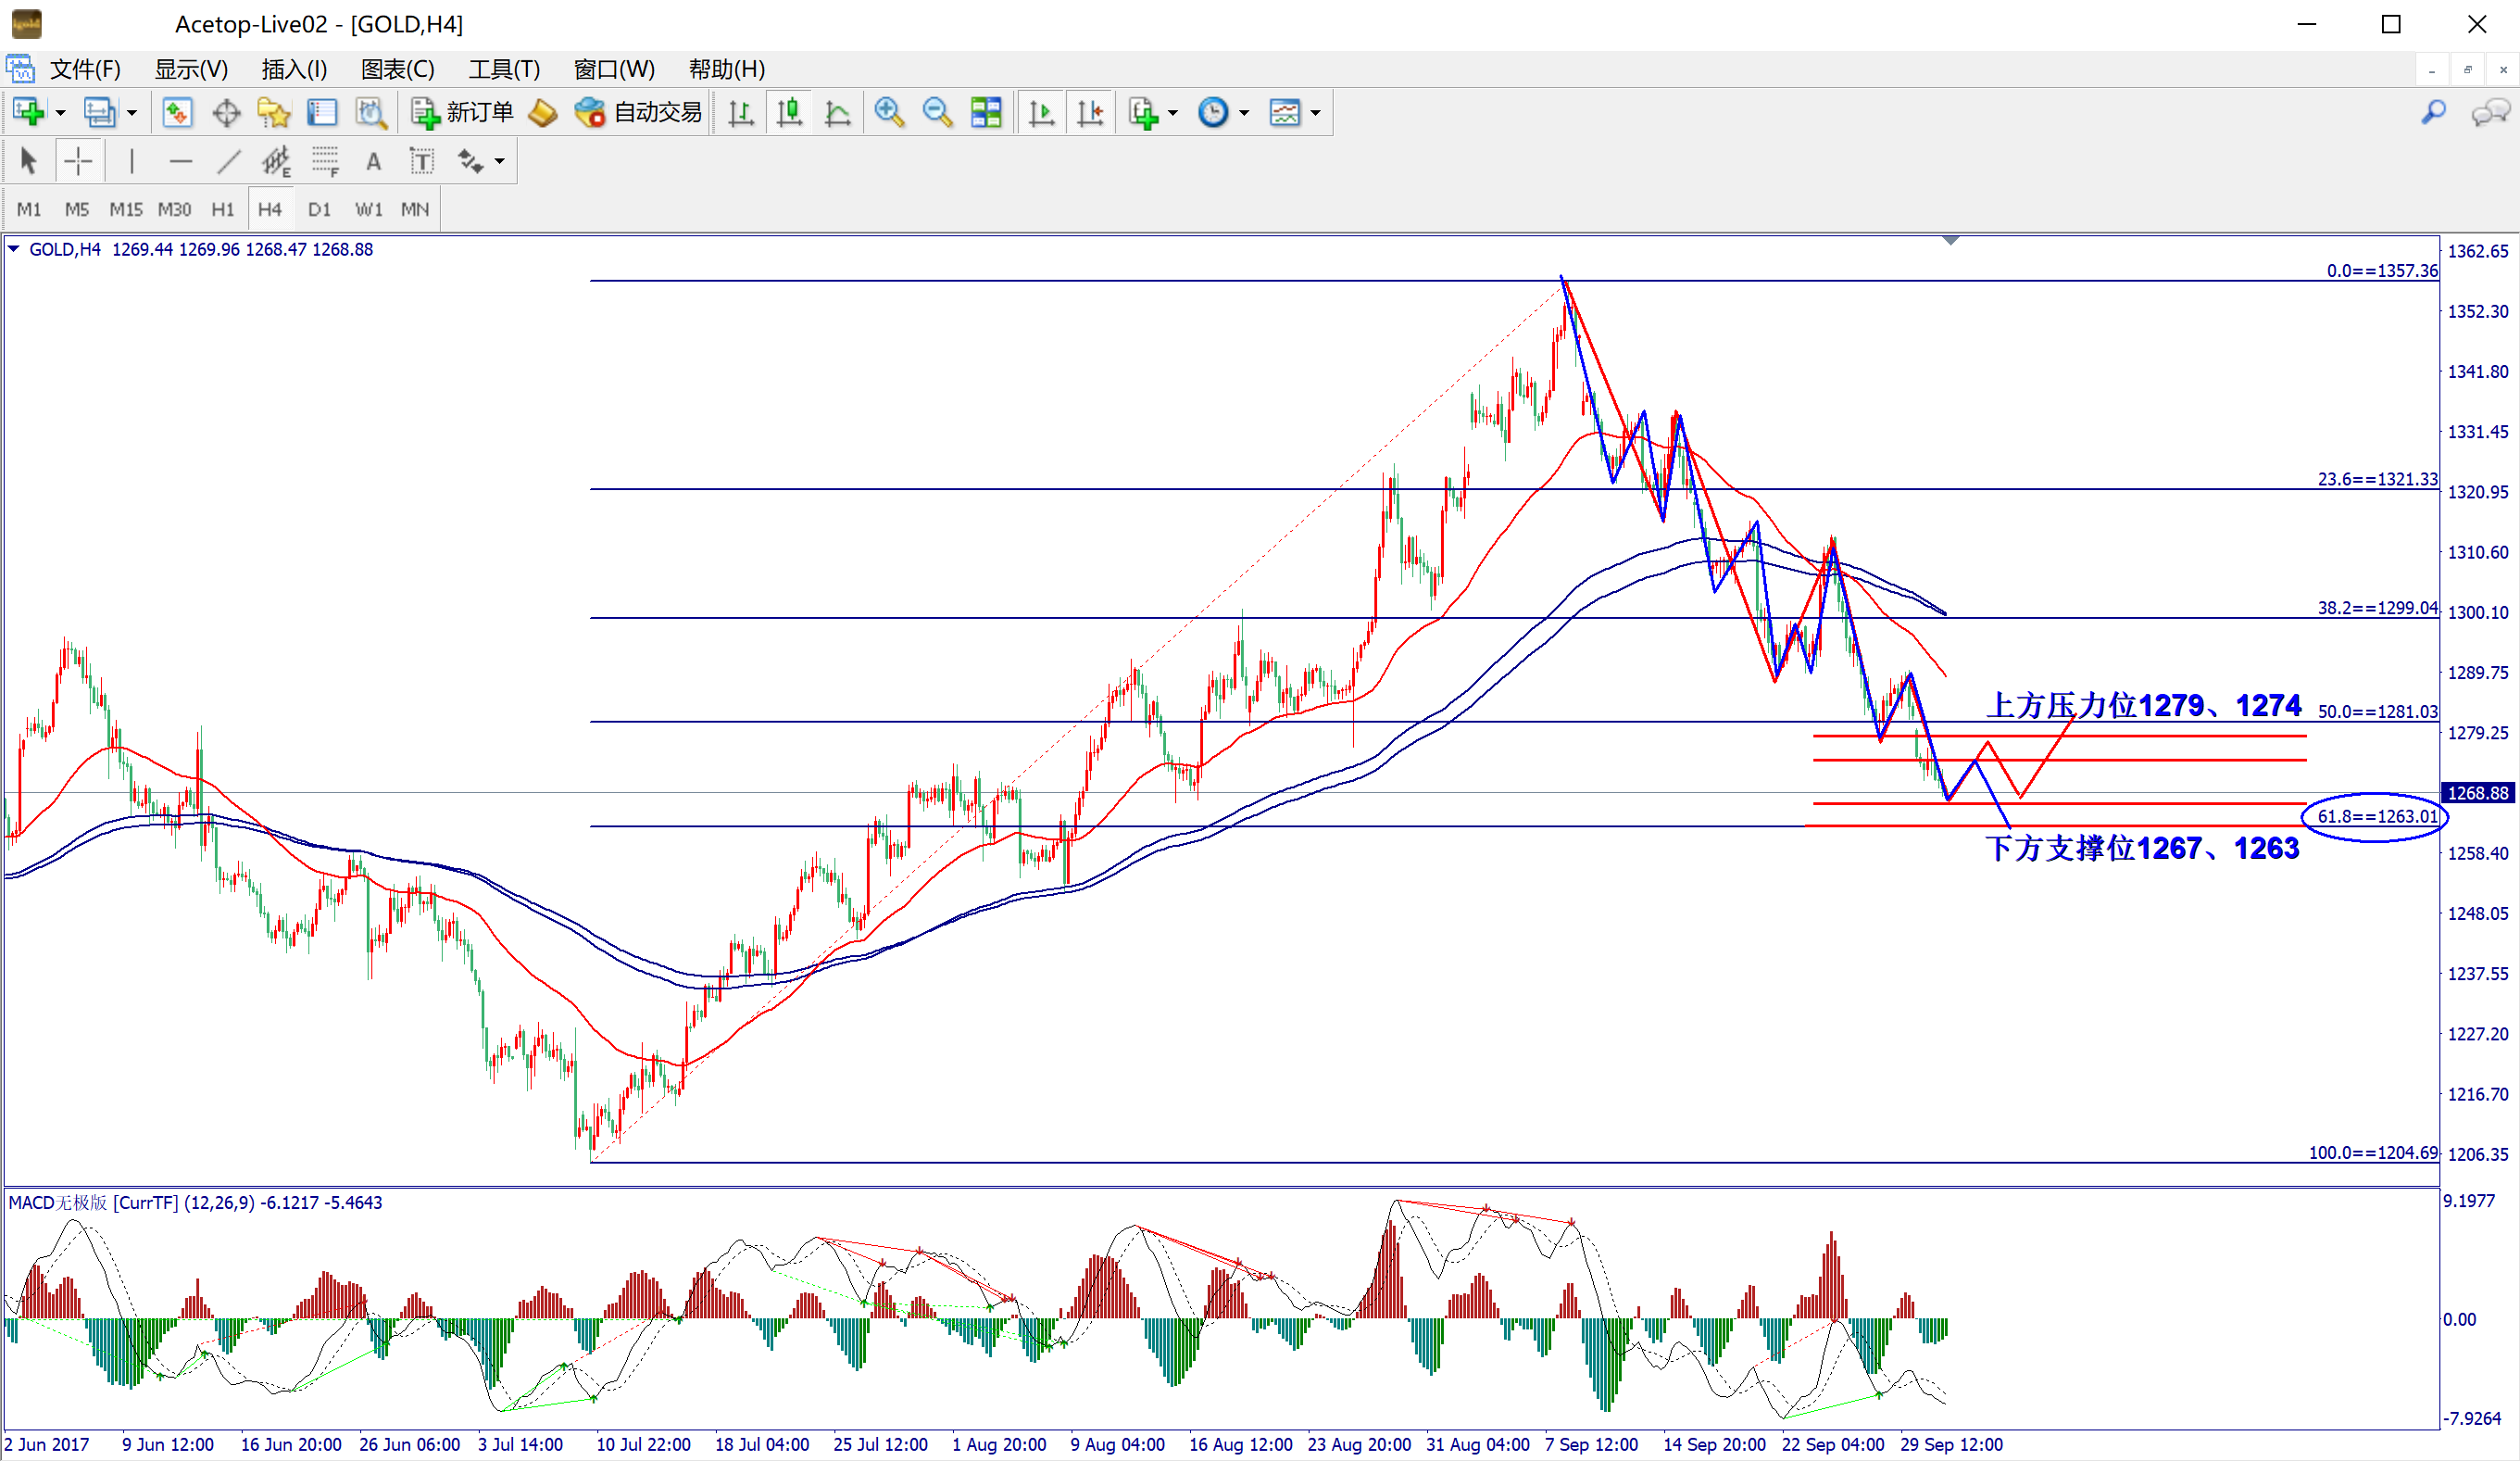Click the tile windows icon
This screenshot has width=2520, height=1461.
coord(986,112)
